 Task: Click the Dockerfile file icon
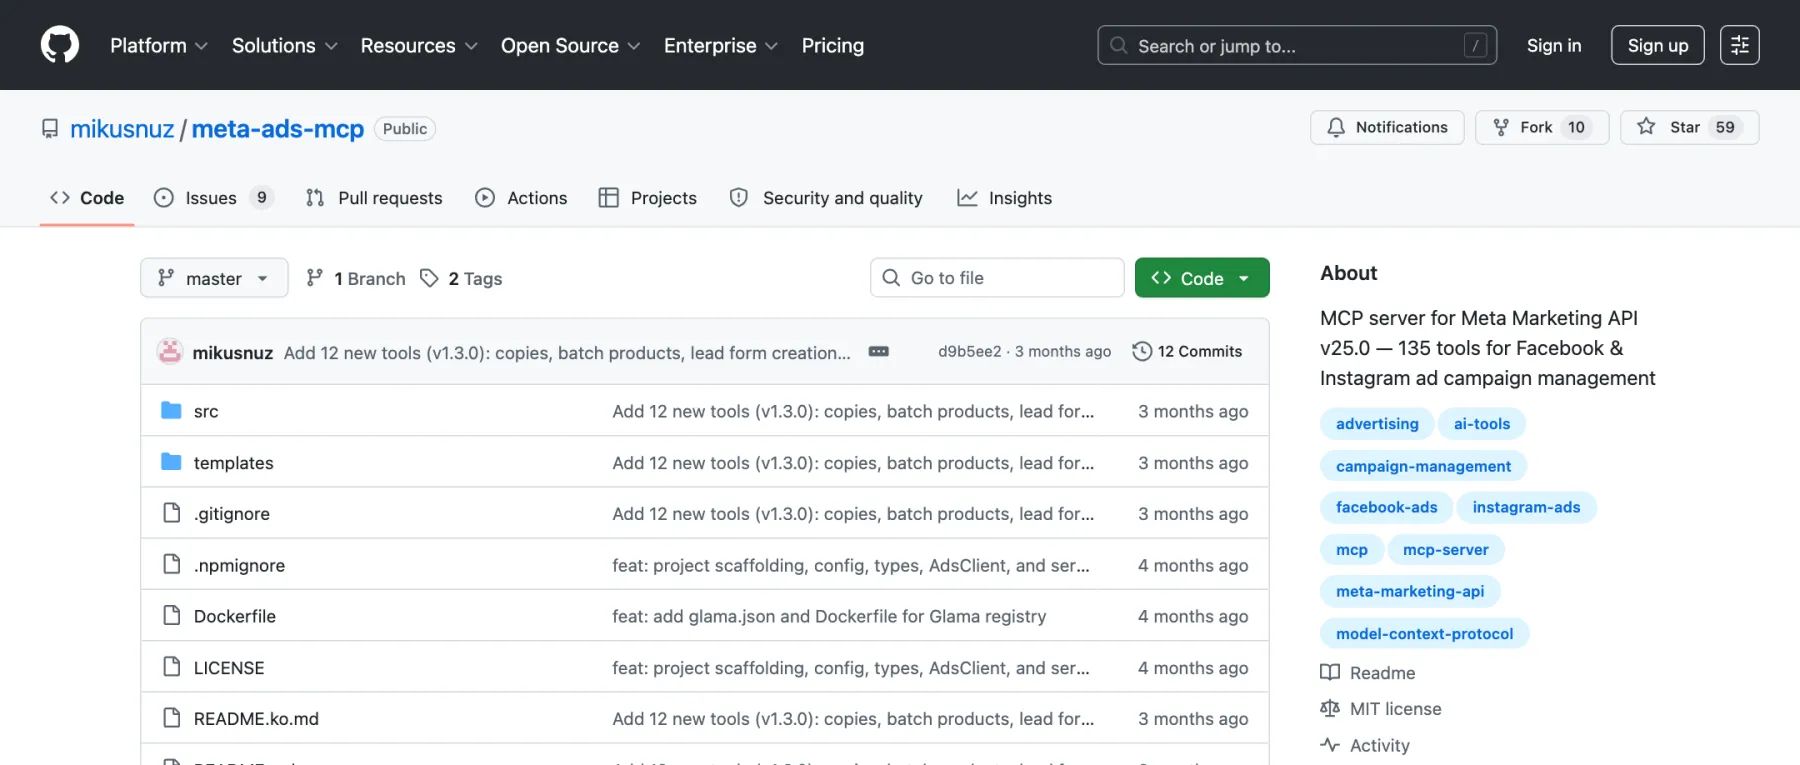172,615
